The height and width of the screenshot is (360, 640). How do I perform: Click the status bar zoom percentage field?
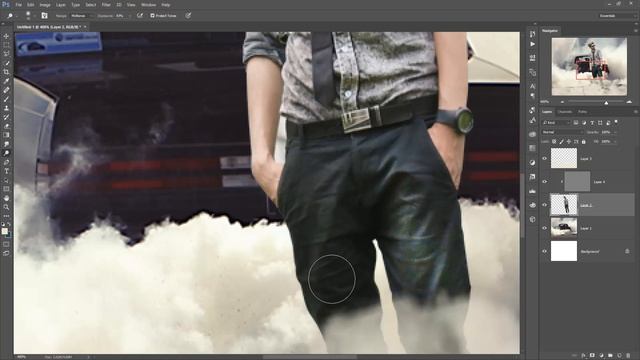22,357
